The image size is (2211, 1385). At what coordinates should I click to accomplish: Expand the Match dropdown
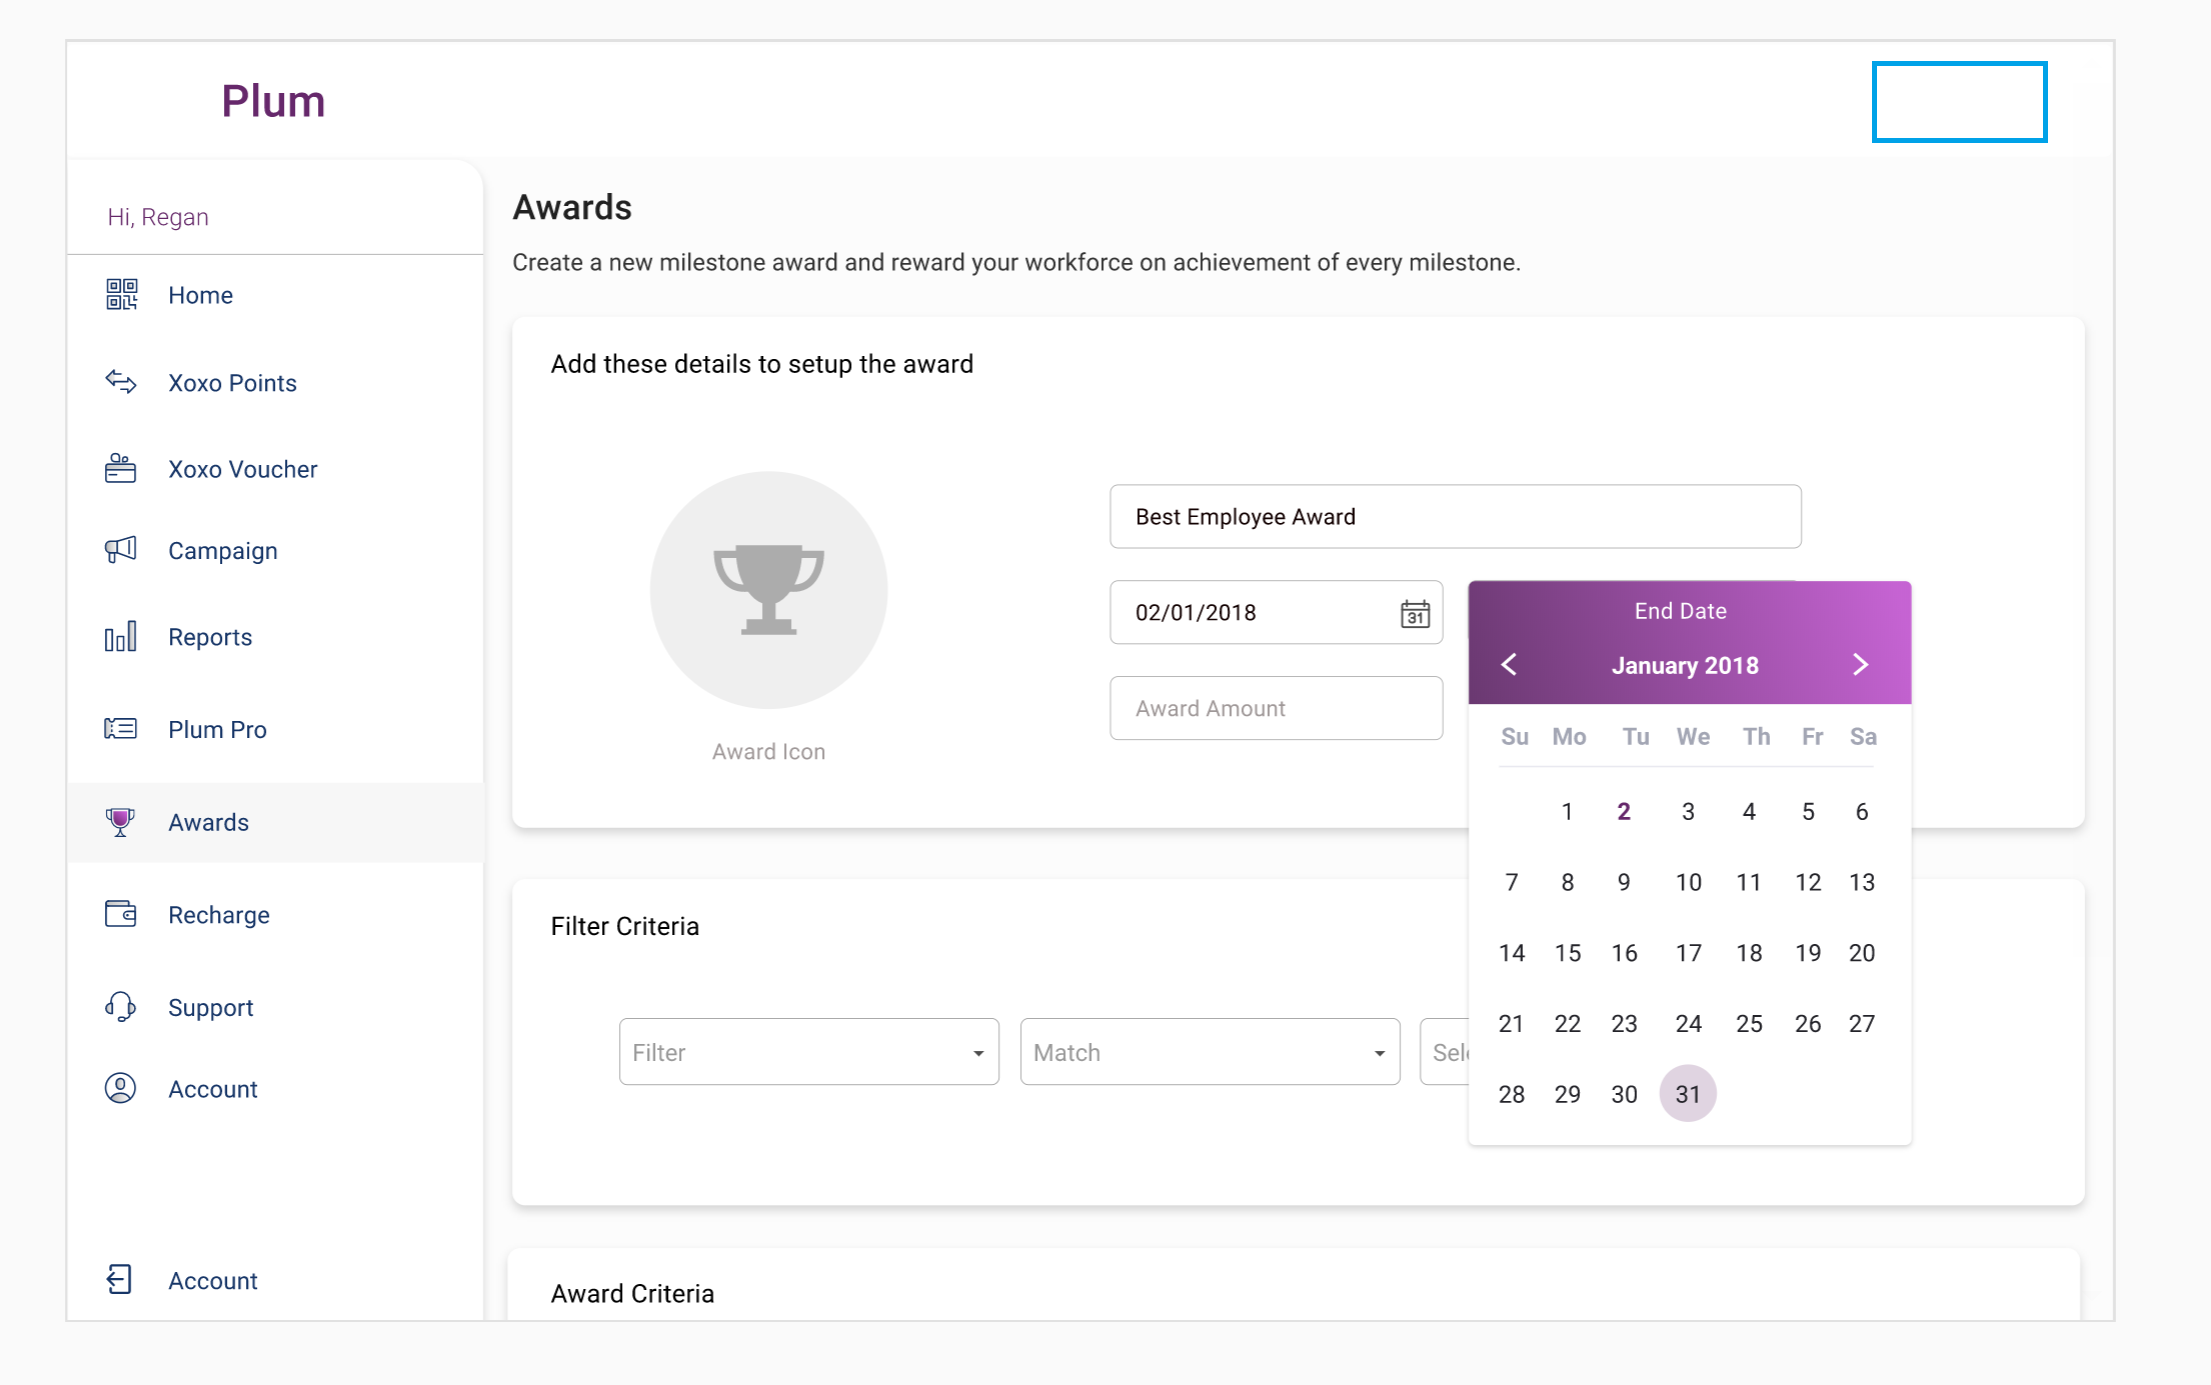1209,1052
